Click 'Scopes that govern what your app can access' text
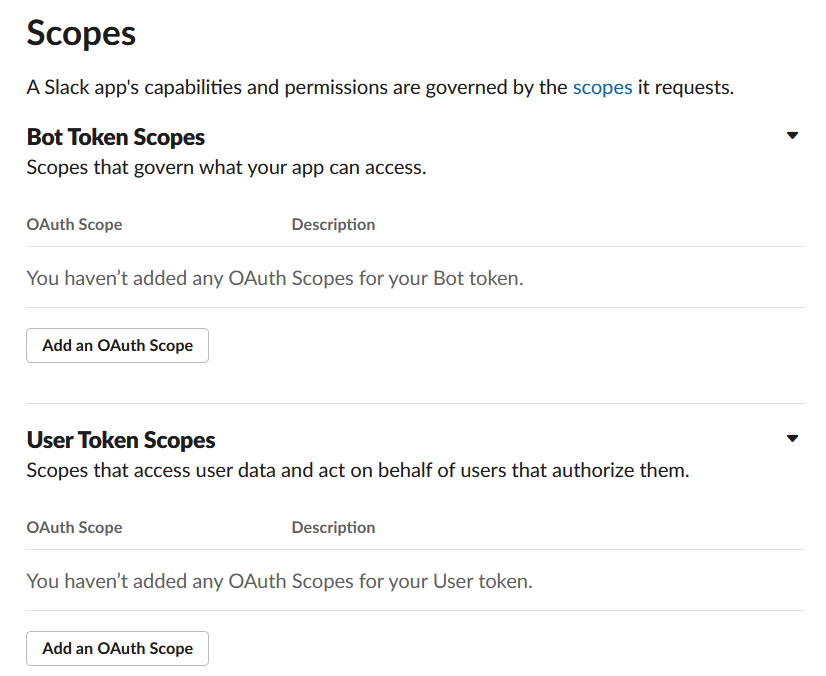Screen dimensions: 826x676 226,167
